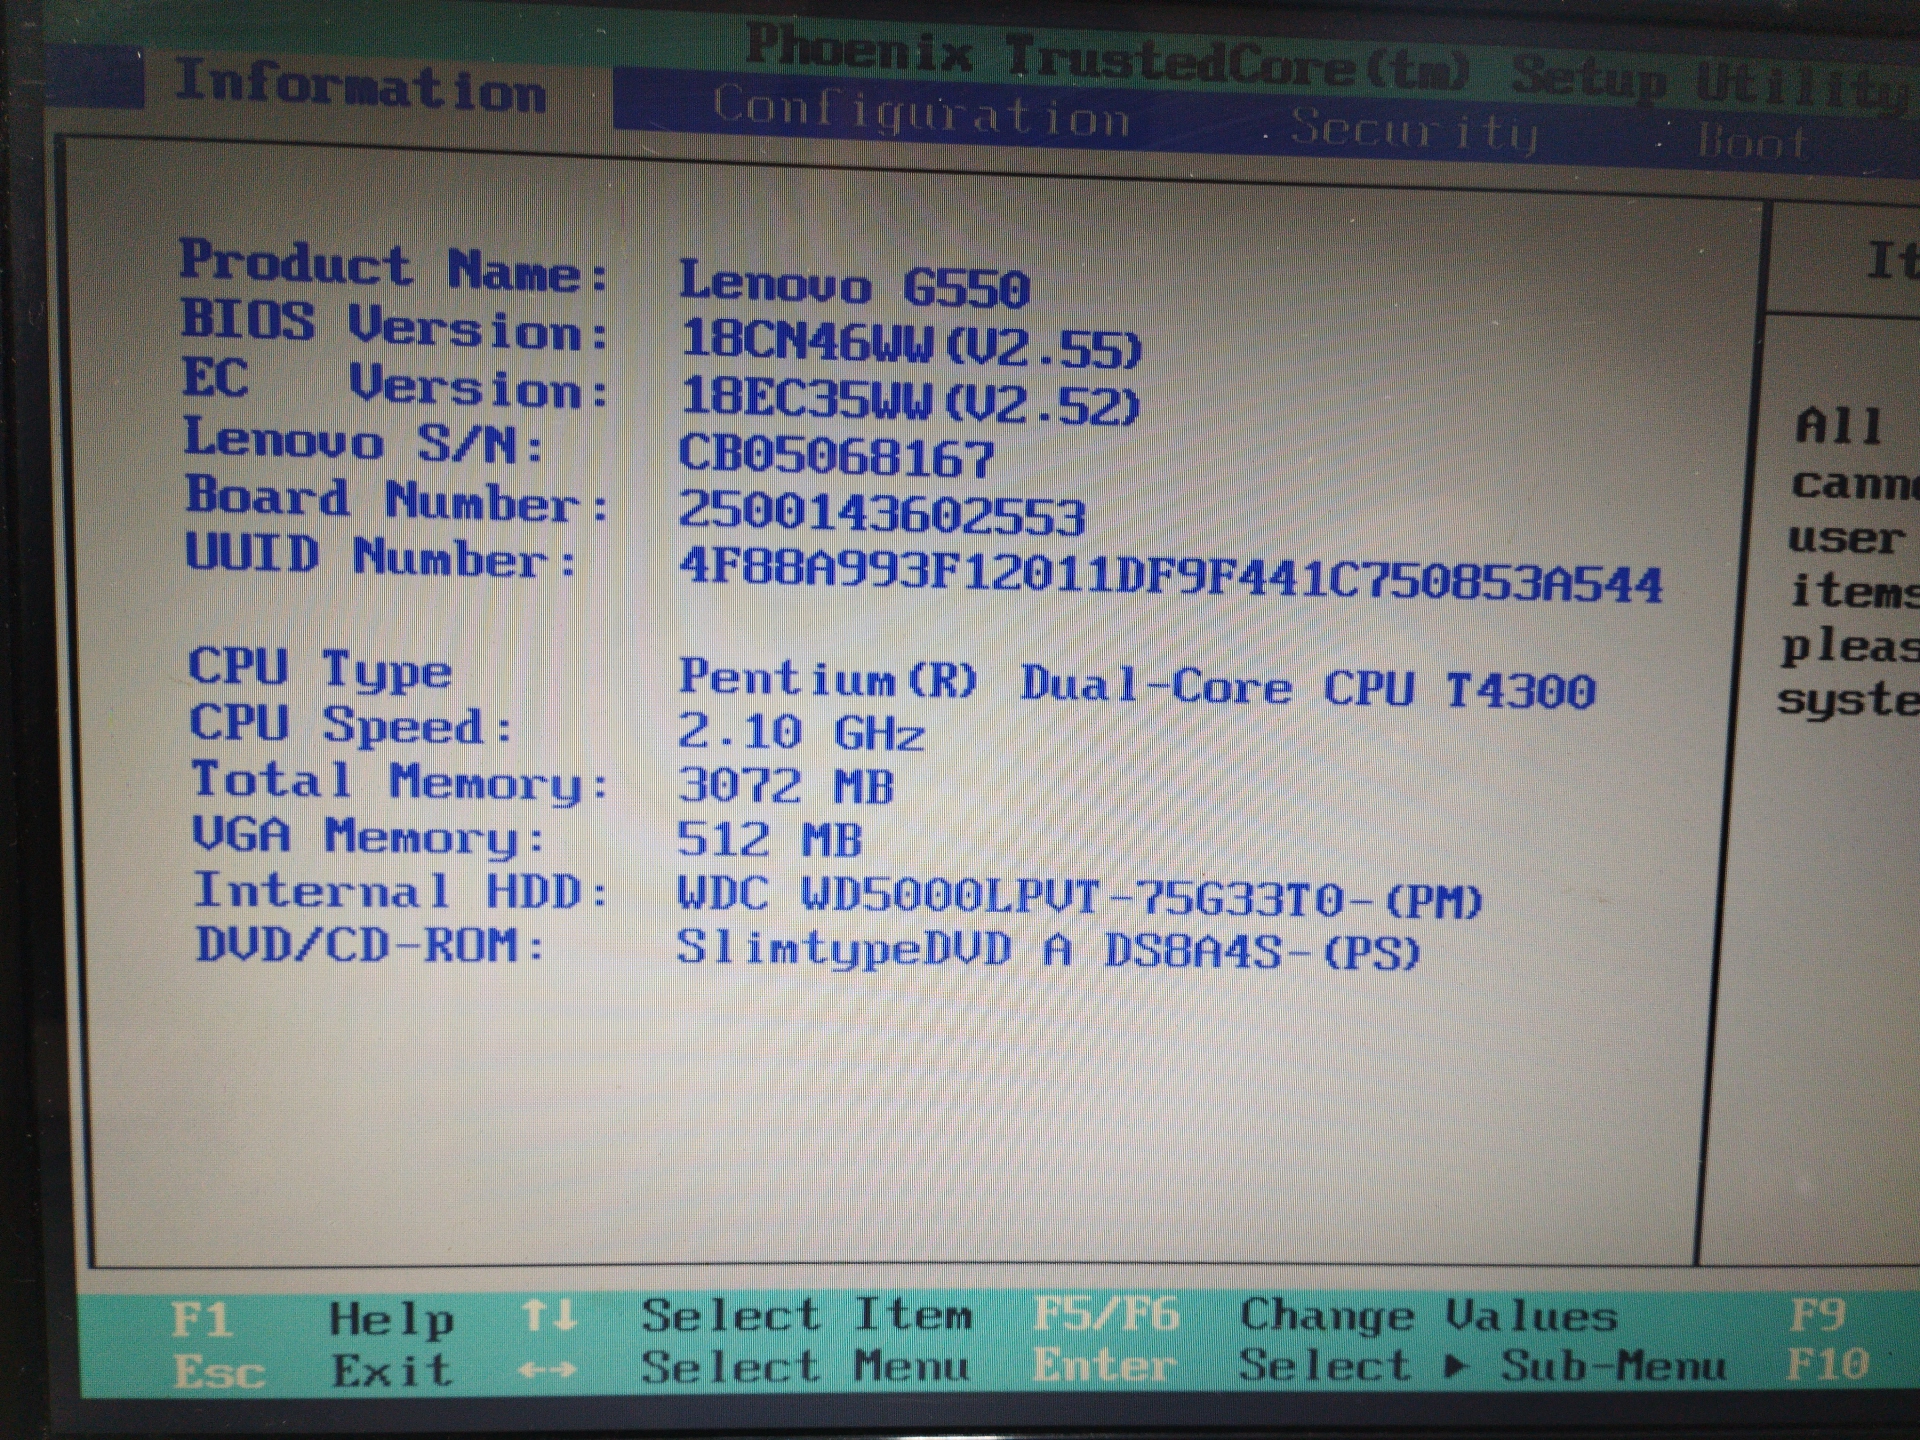The height and width of the screenshot is (1440, 1920).
Task: Select serial number CB05068167
Action: (x=837, y=457)
